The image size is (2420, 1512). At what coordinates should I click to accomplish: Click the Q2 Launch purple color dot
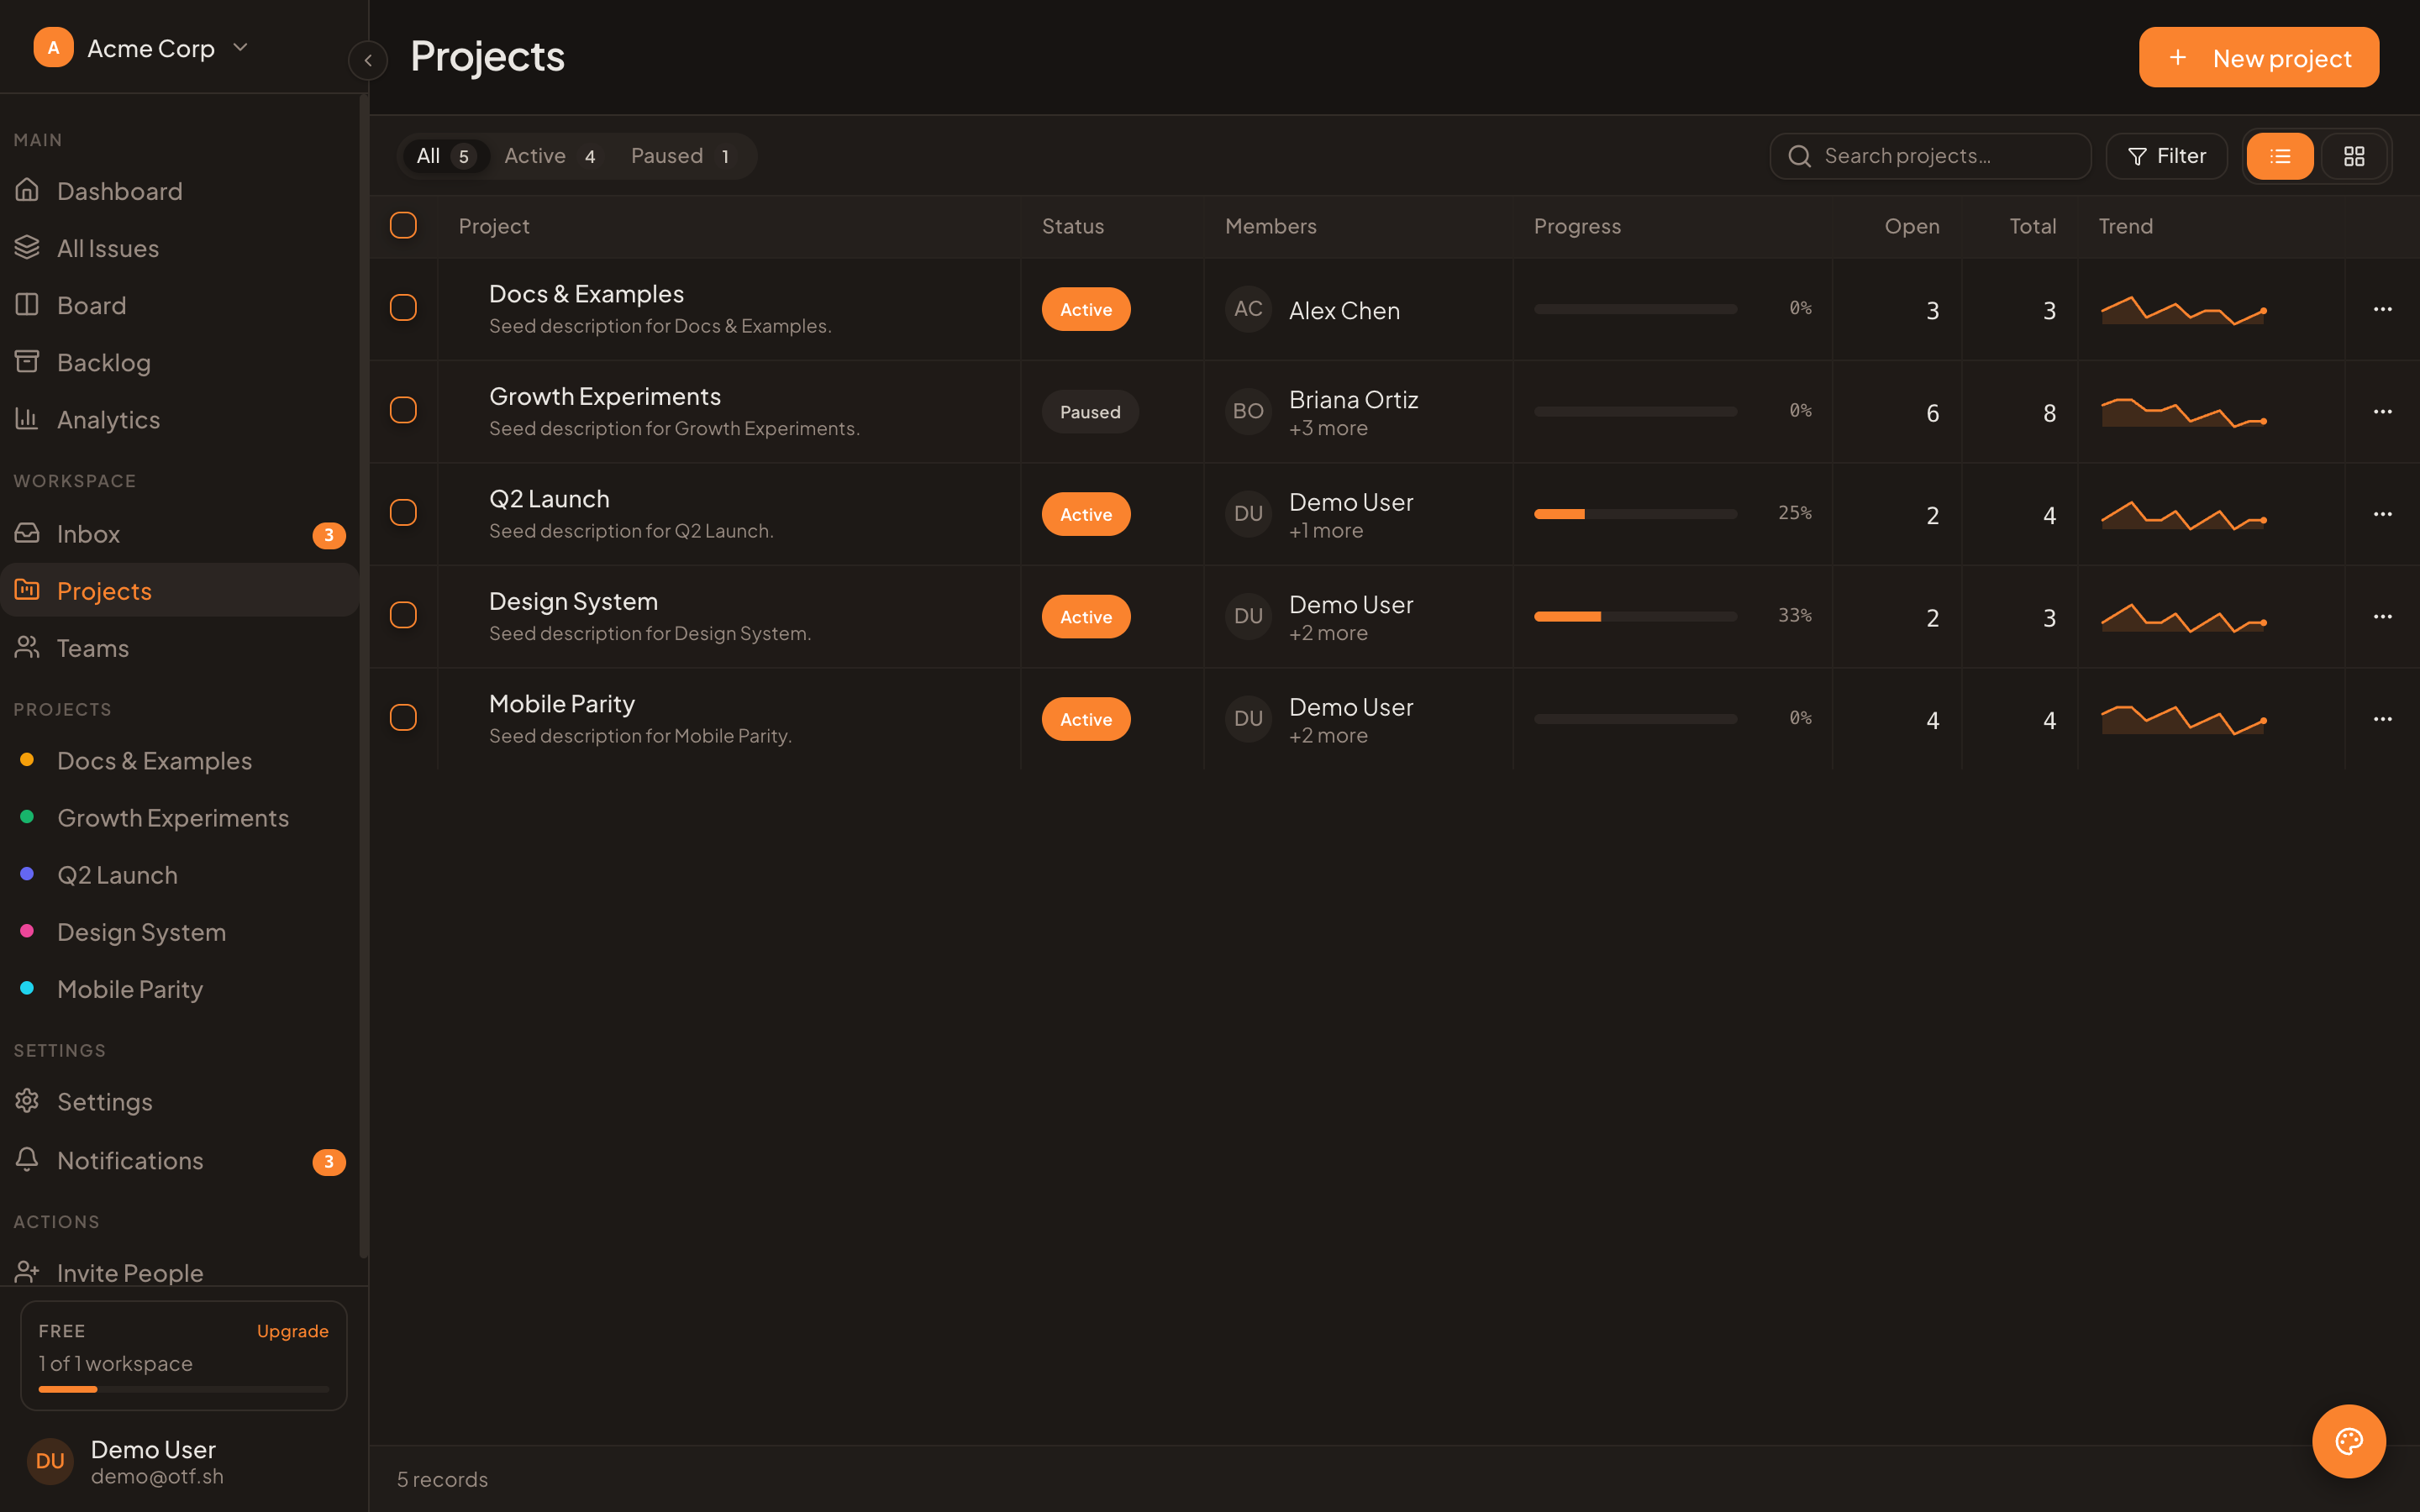point(27,874)
